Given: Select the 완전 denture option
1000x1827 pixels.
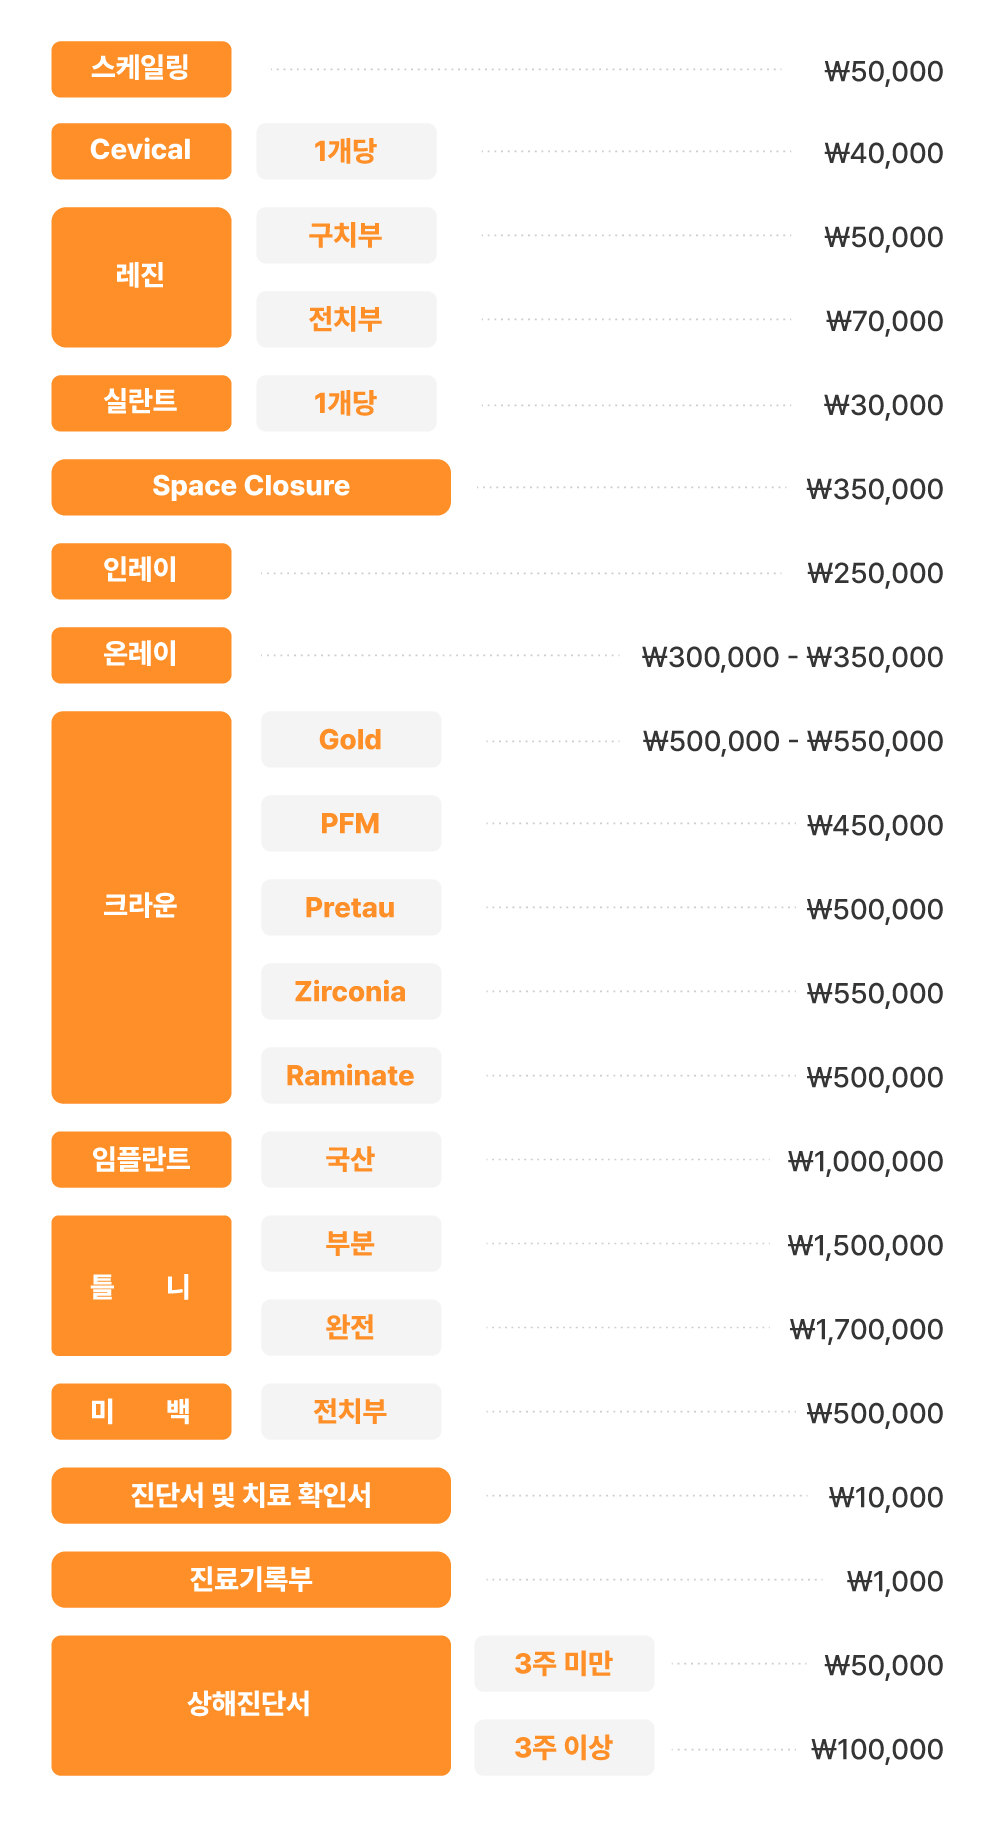Looking at the screenshot, I should click(351, 1327).
